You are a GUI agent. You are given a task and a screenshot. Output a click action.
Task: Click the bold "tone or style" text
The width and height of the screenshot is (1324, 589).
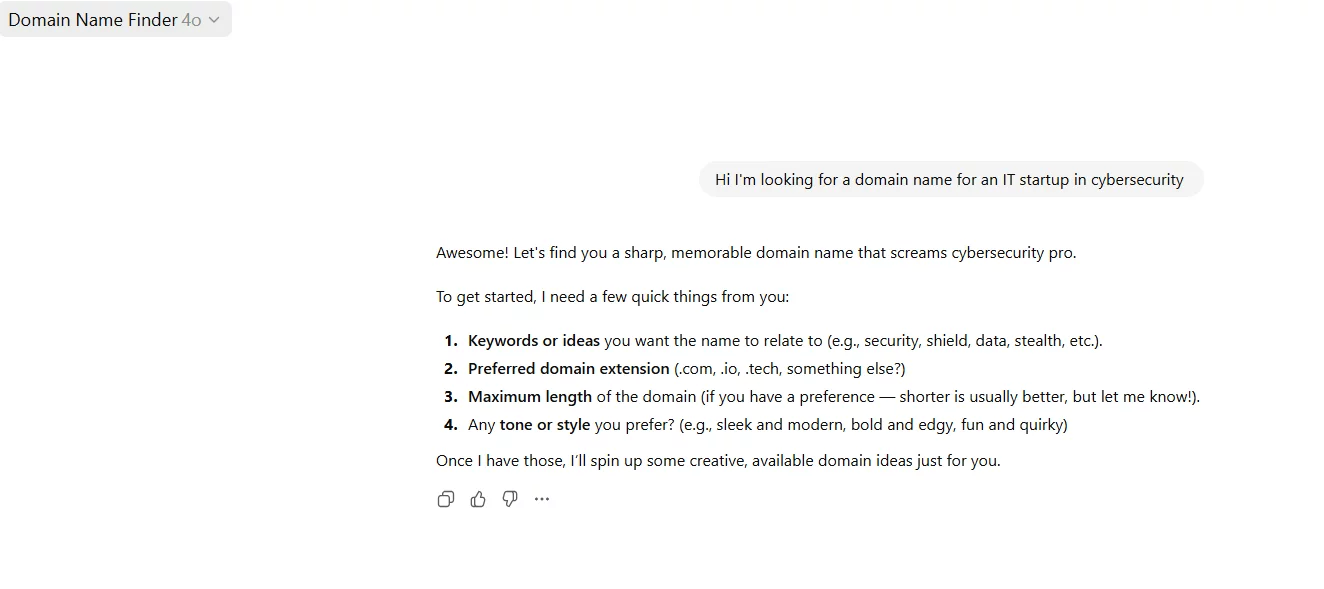pos(545,425)
